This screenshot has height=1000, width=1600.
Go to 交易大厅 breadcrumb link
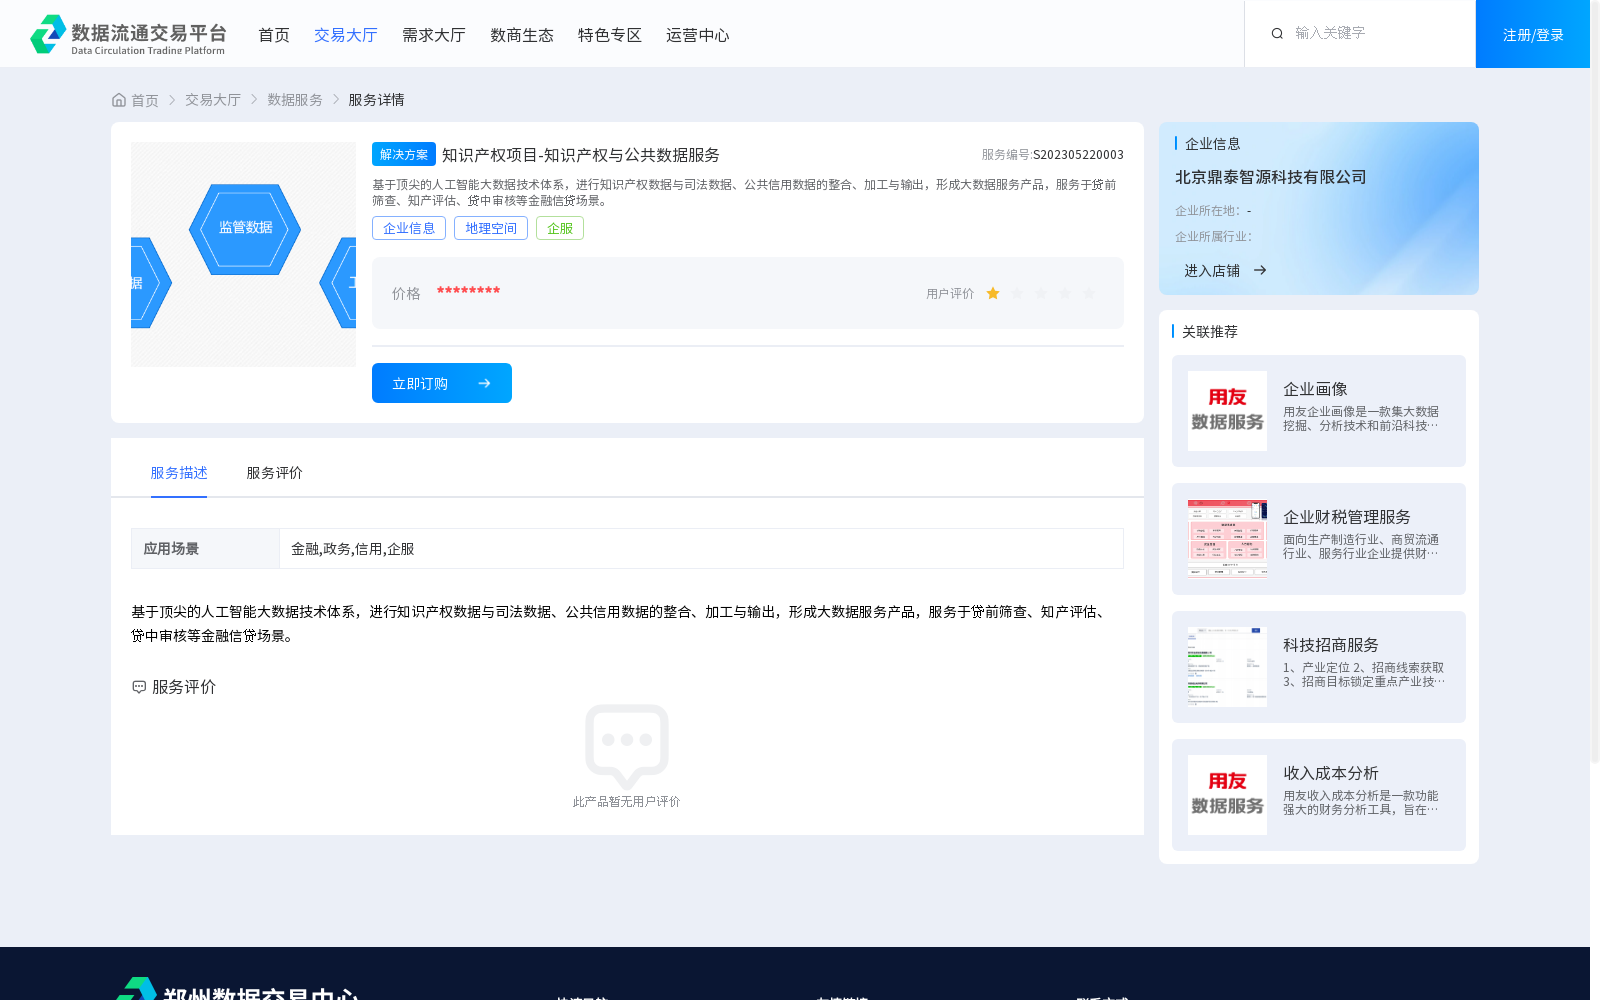click(x=213, y=100)
